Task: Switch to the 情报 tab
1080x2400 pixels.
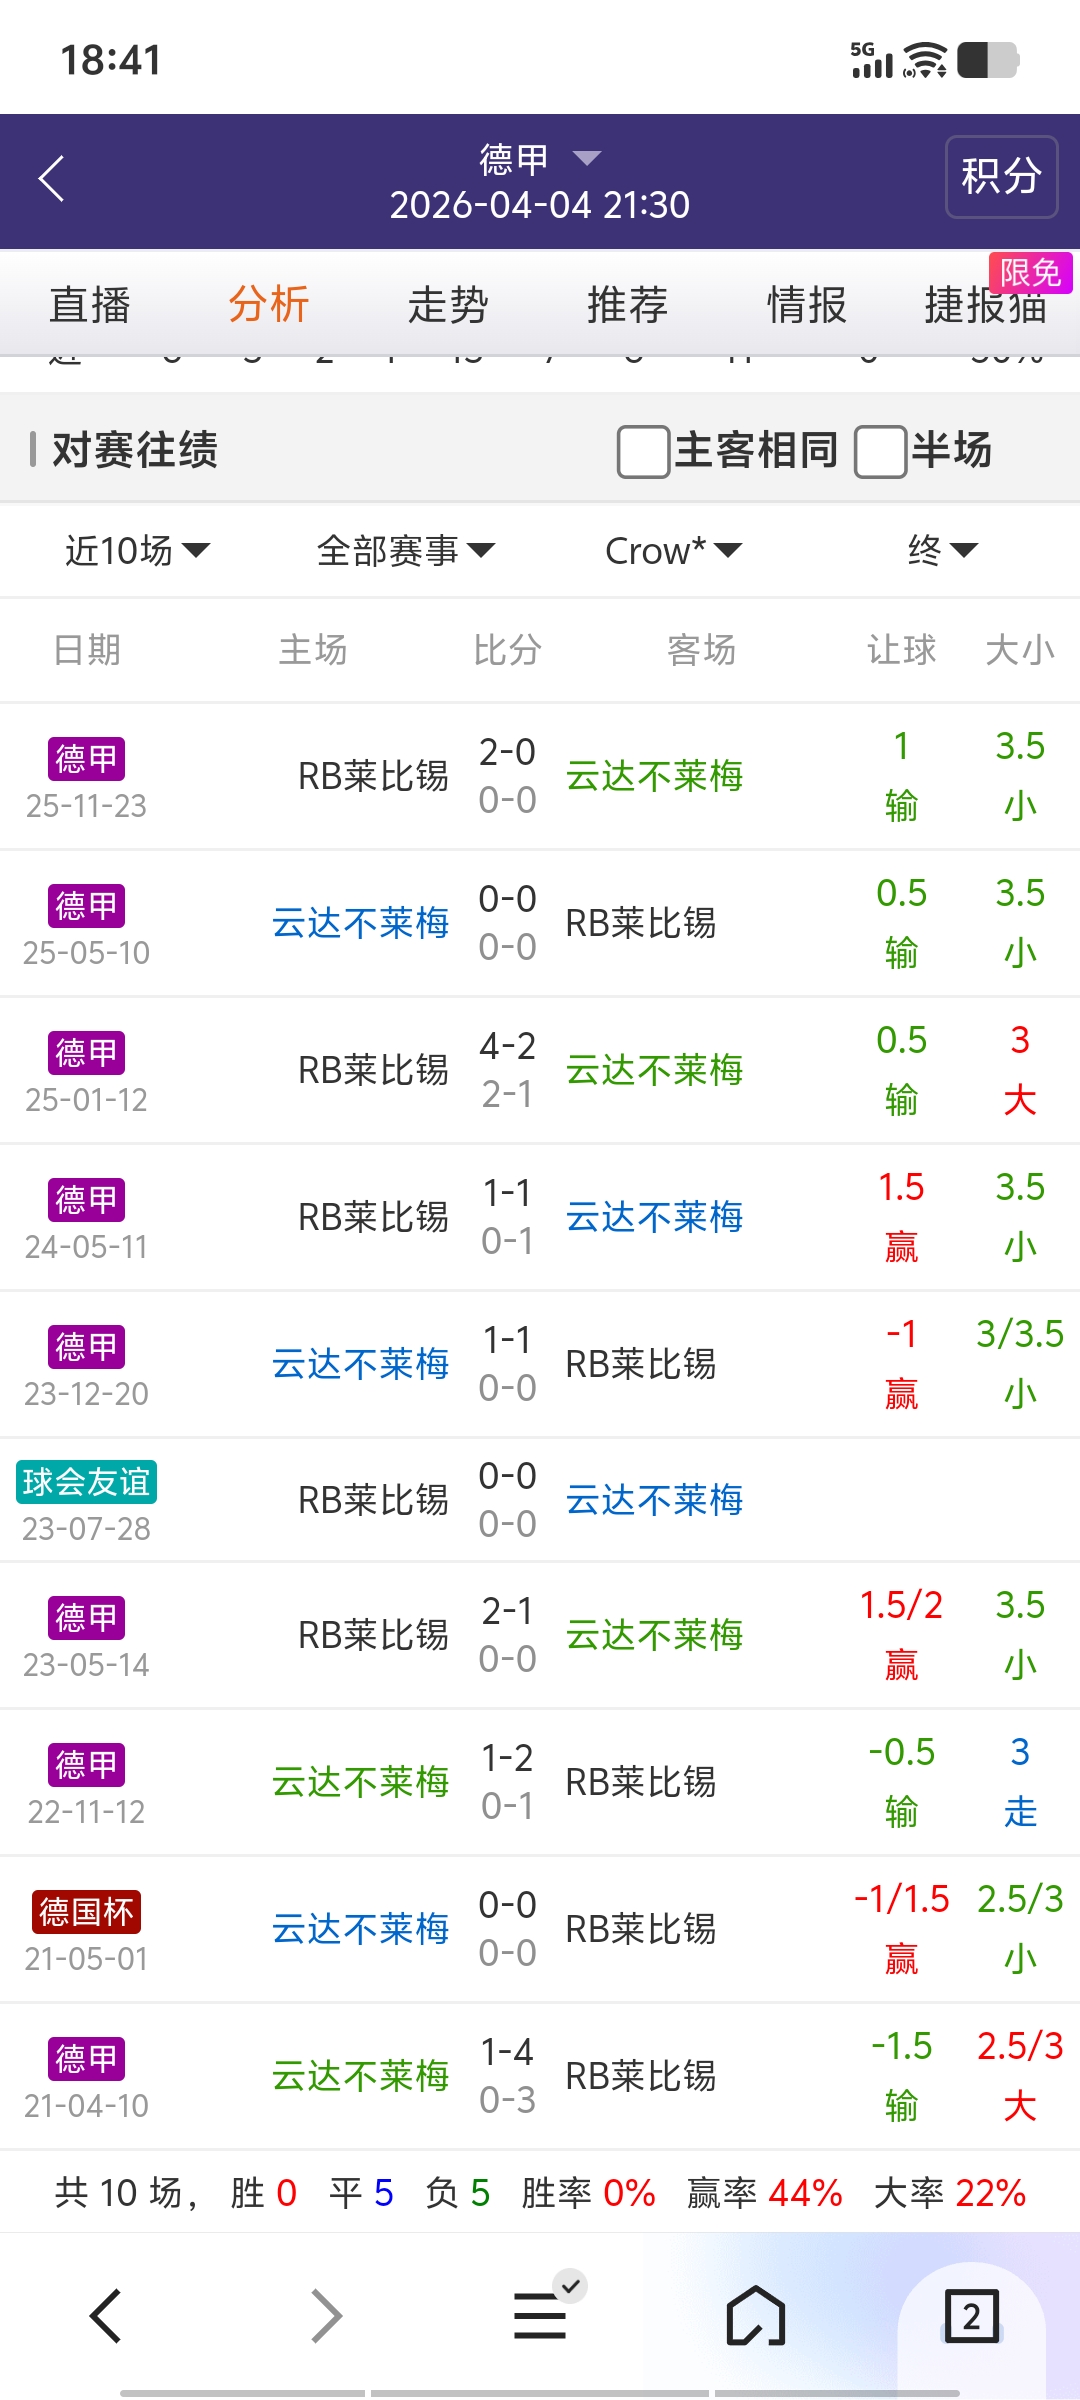Action: 806,305
